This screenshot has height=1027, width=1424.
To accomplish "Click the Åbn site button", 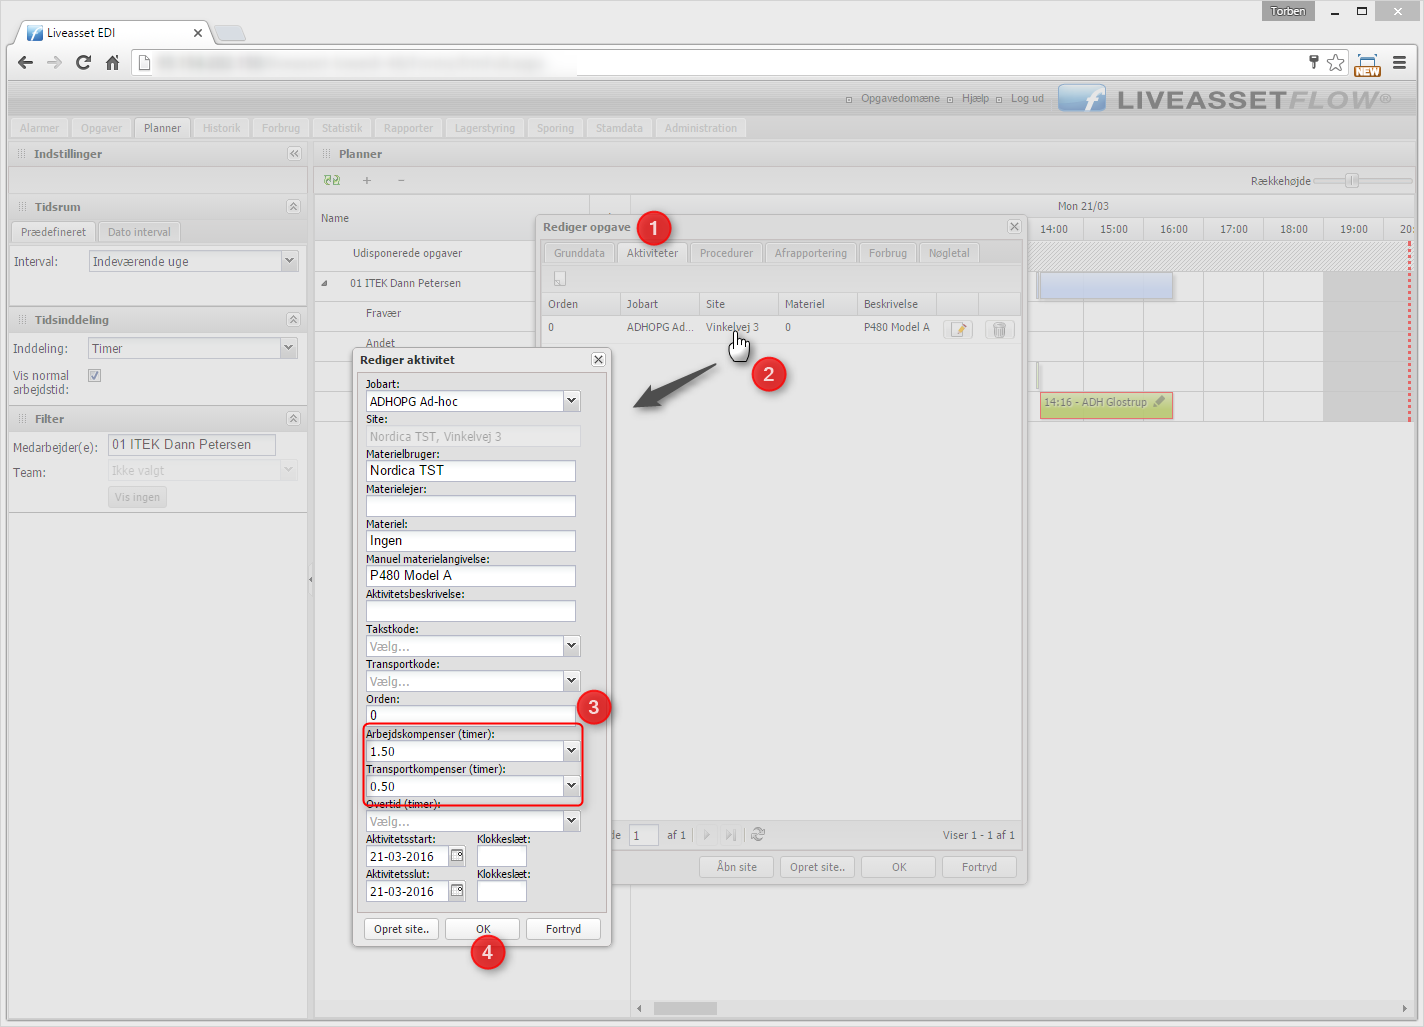I will [737, 867].
